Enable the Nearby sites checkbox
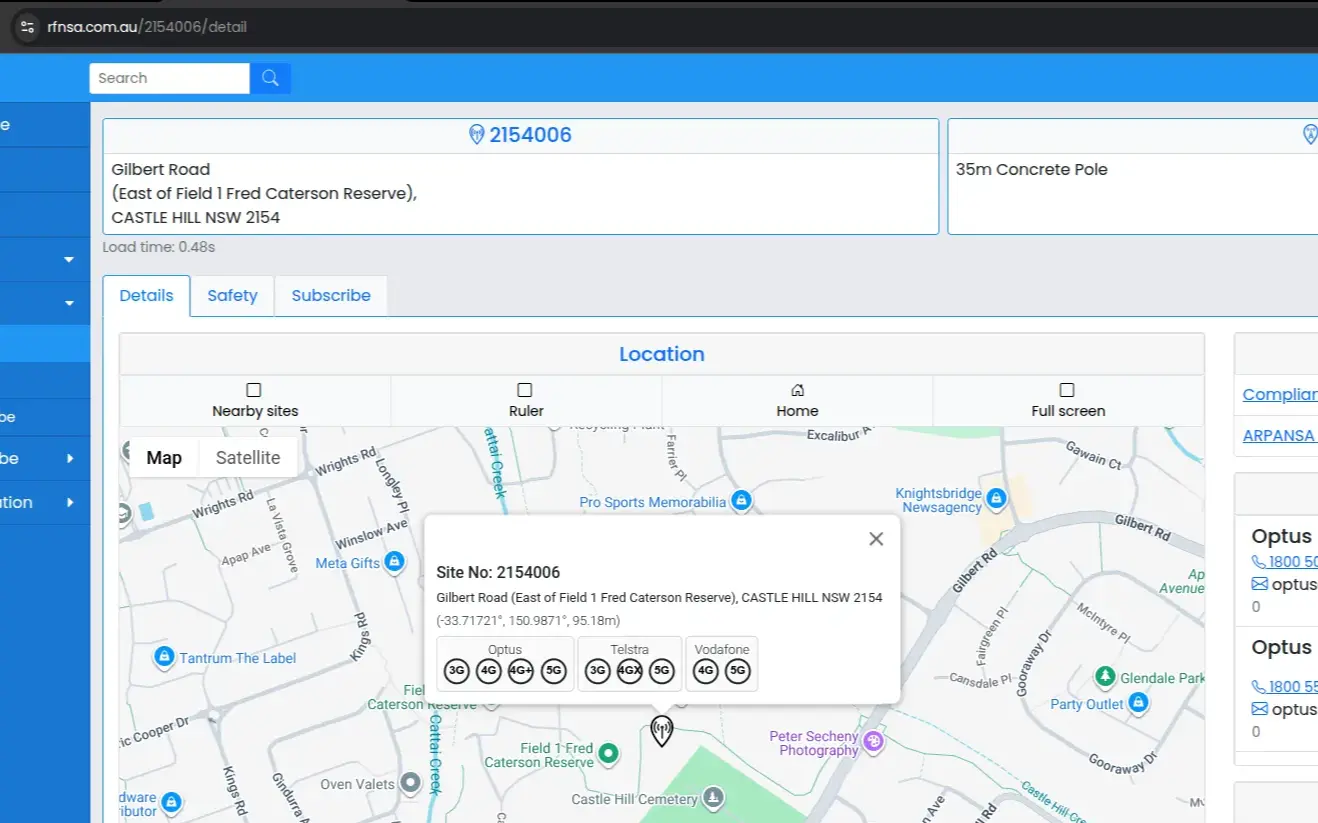 click(254, 390)
